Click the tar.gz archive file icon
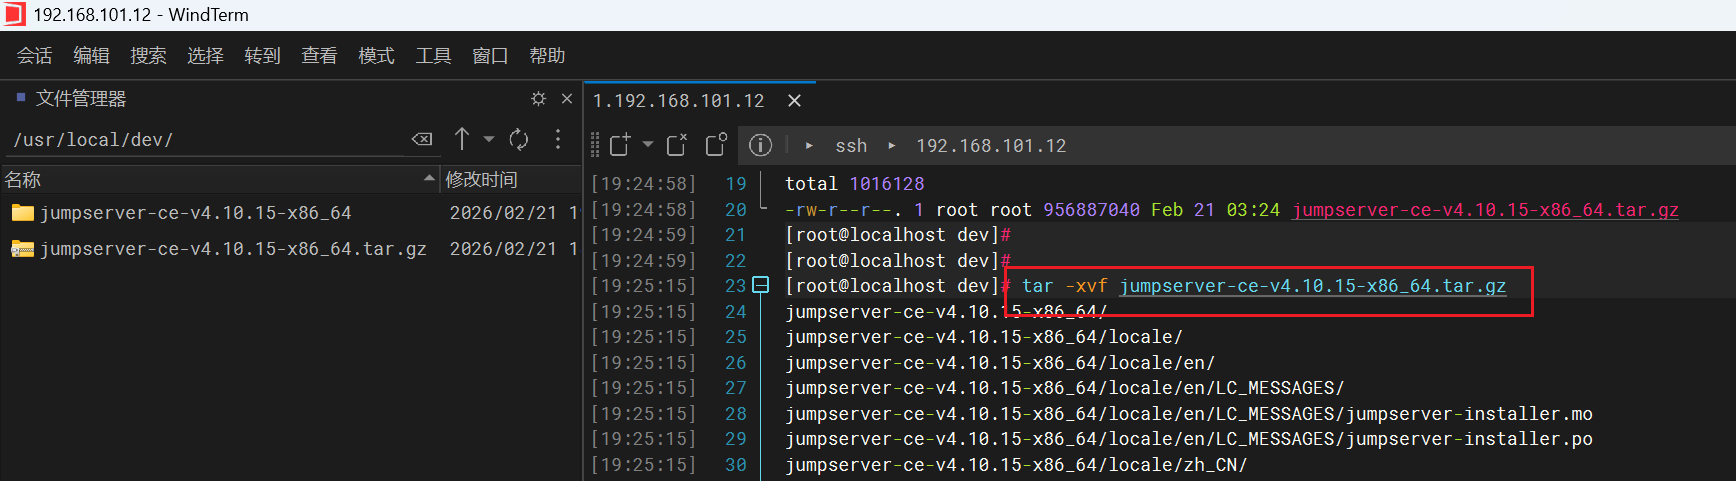 [x=22, y=249]
